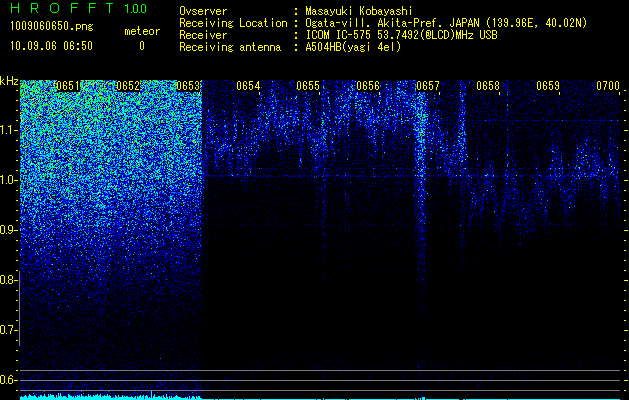This screenshot has width=629, height=400.
Task: Click the 0700 time marker
Action: pos(608,86)
